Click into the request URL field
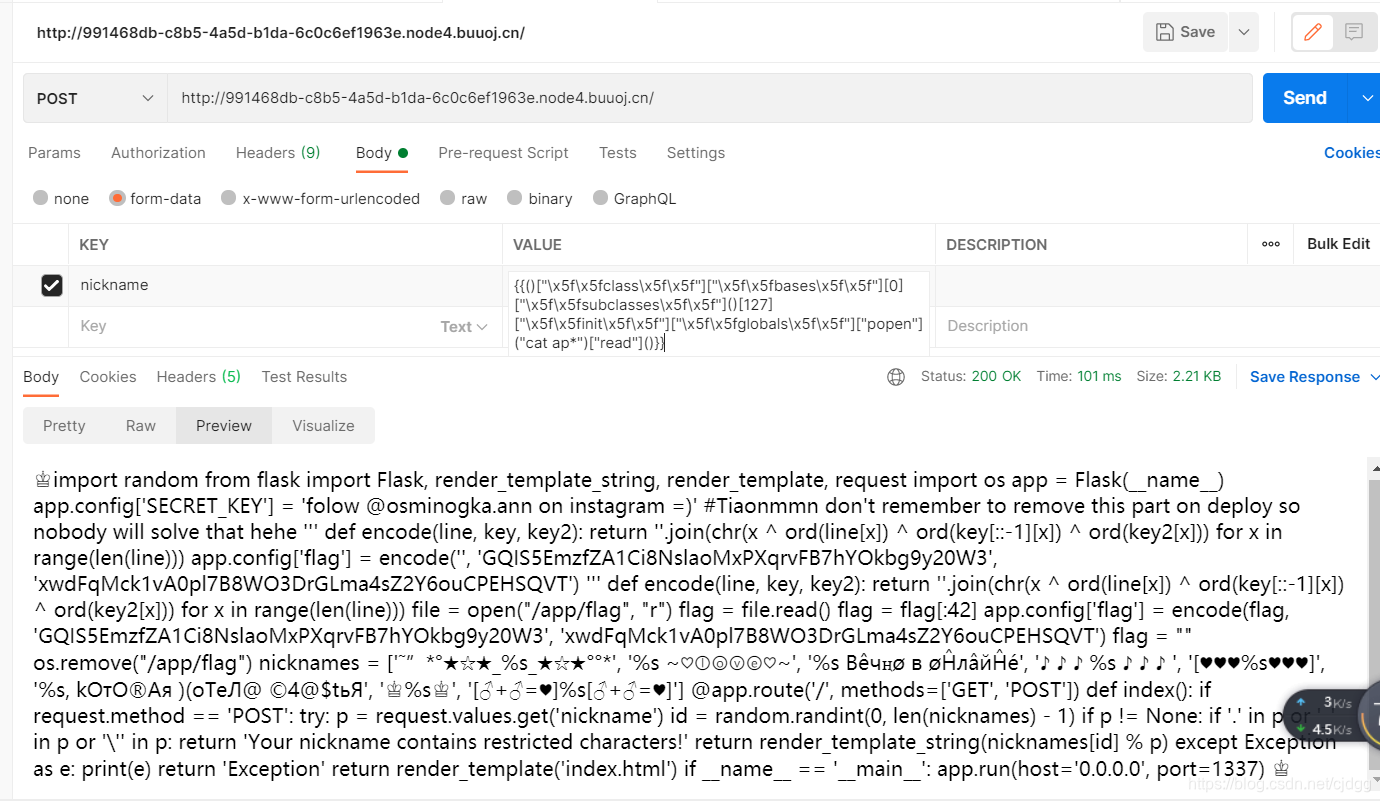1380x802 pixels. coord(709,98)
